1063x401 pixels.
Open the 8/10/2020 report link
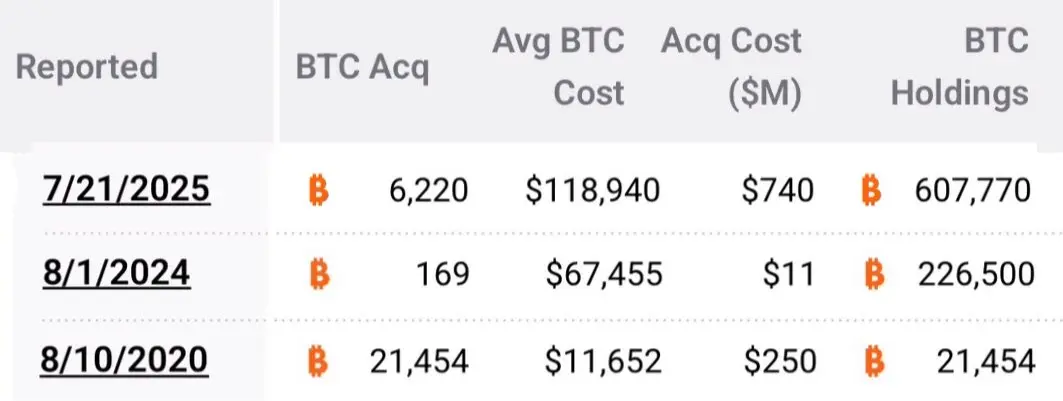click(124, 359)
